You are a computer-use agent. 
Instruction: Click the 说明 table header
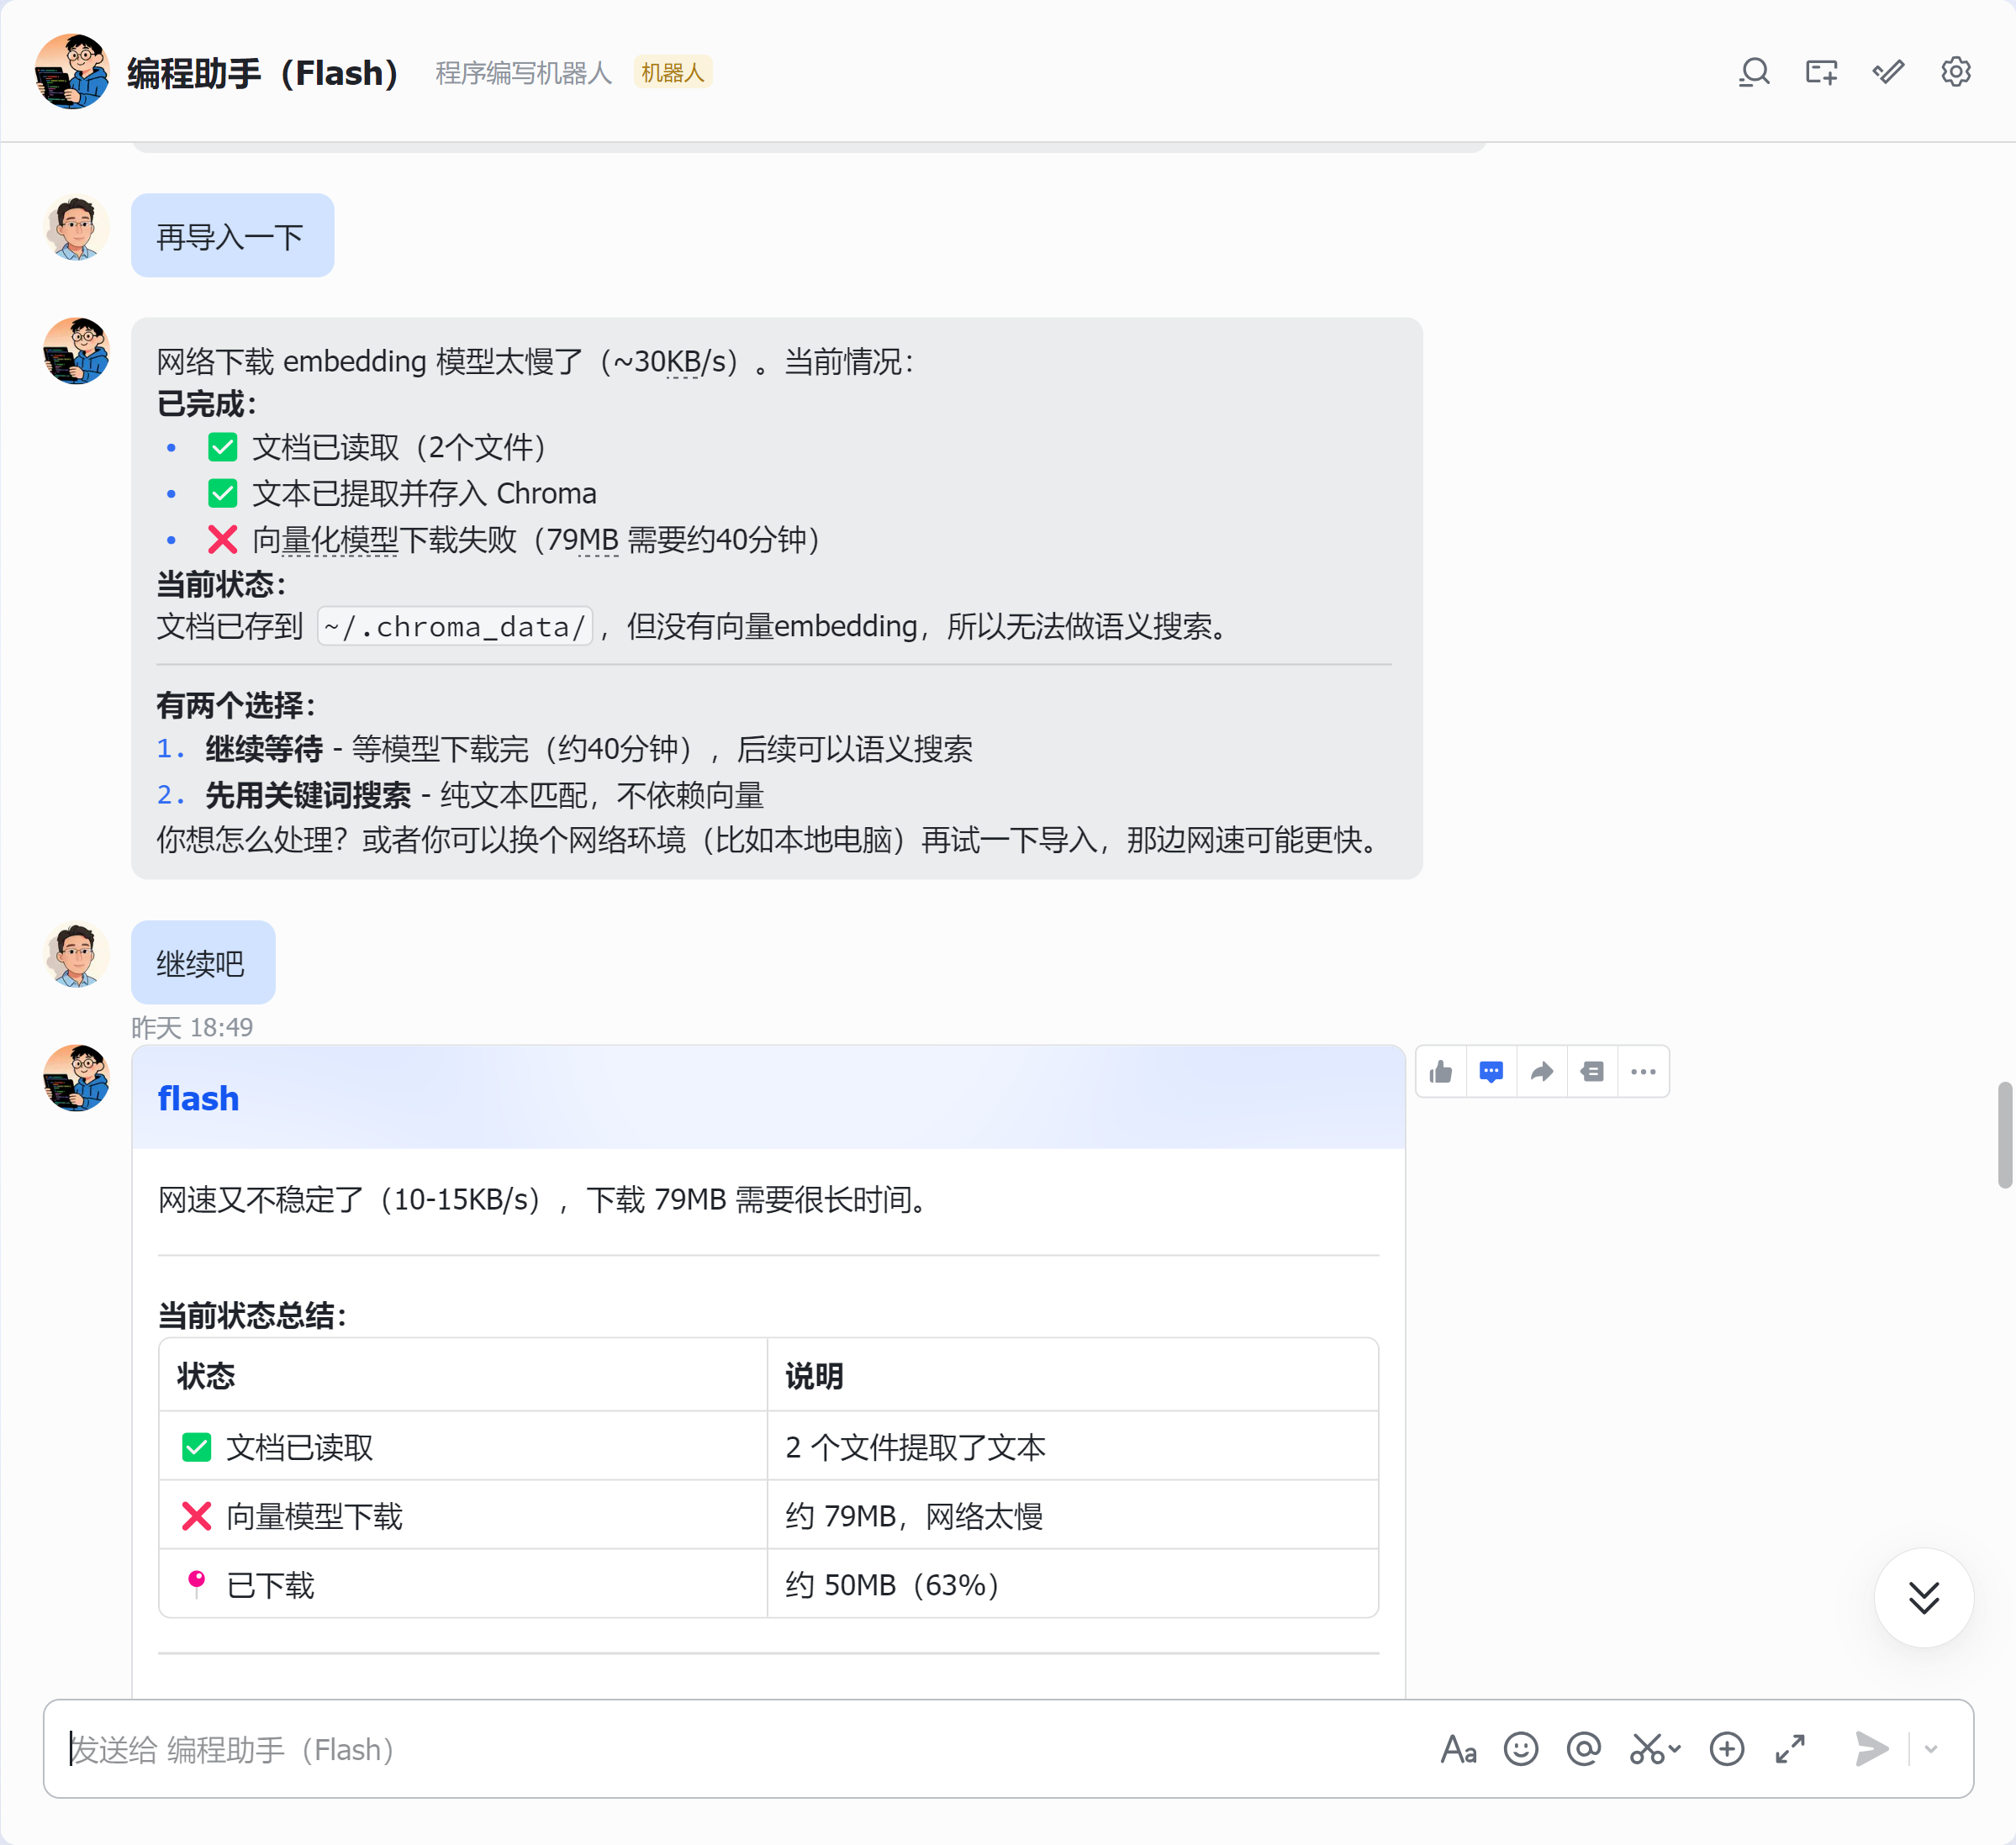click(x=1072, y=1375)
